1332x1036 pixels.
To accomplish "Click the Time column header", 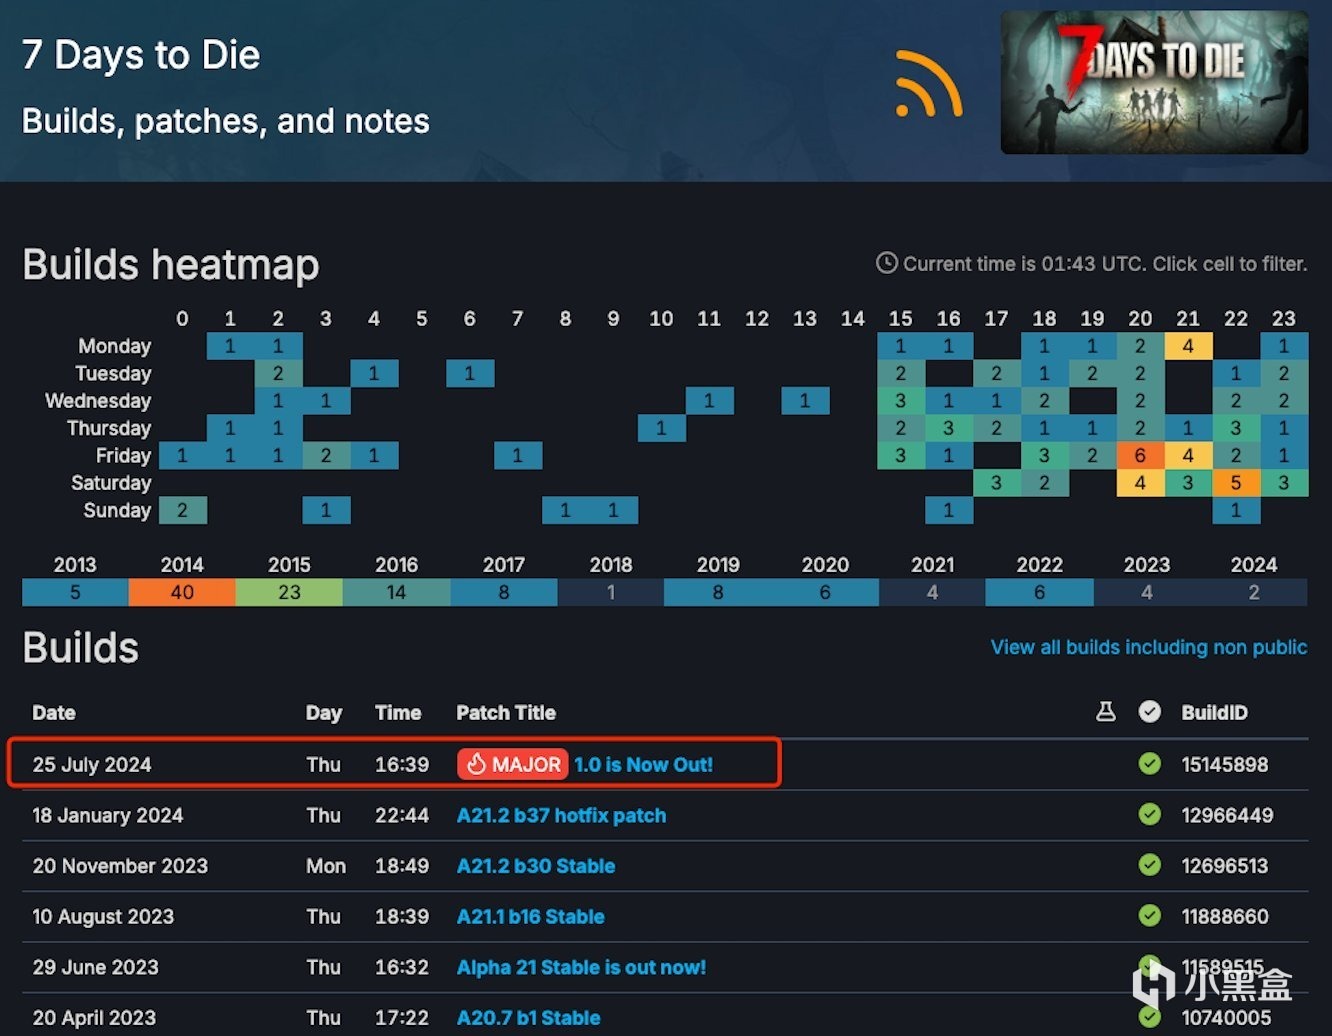I will point(398,713).
